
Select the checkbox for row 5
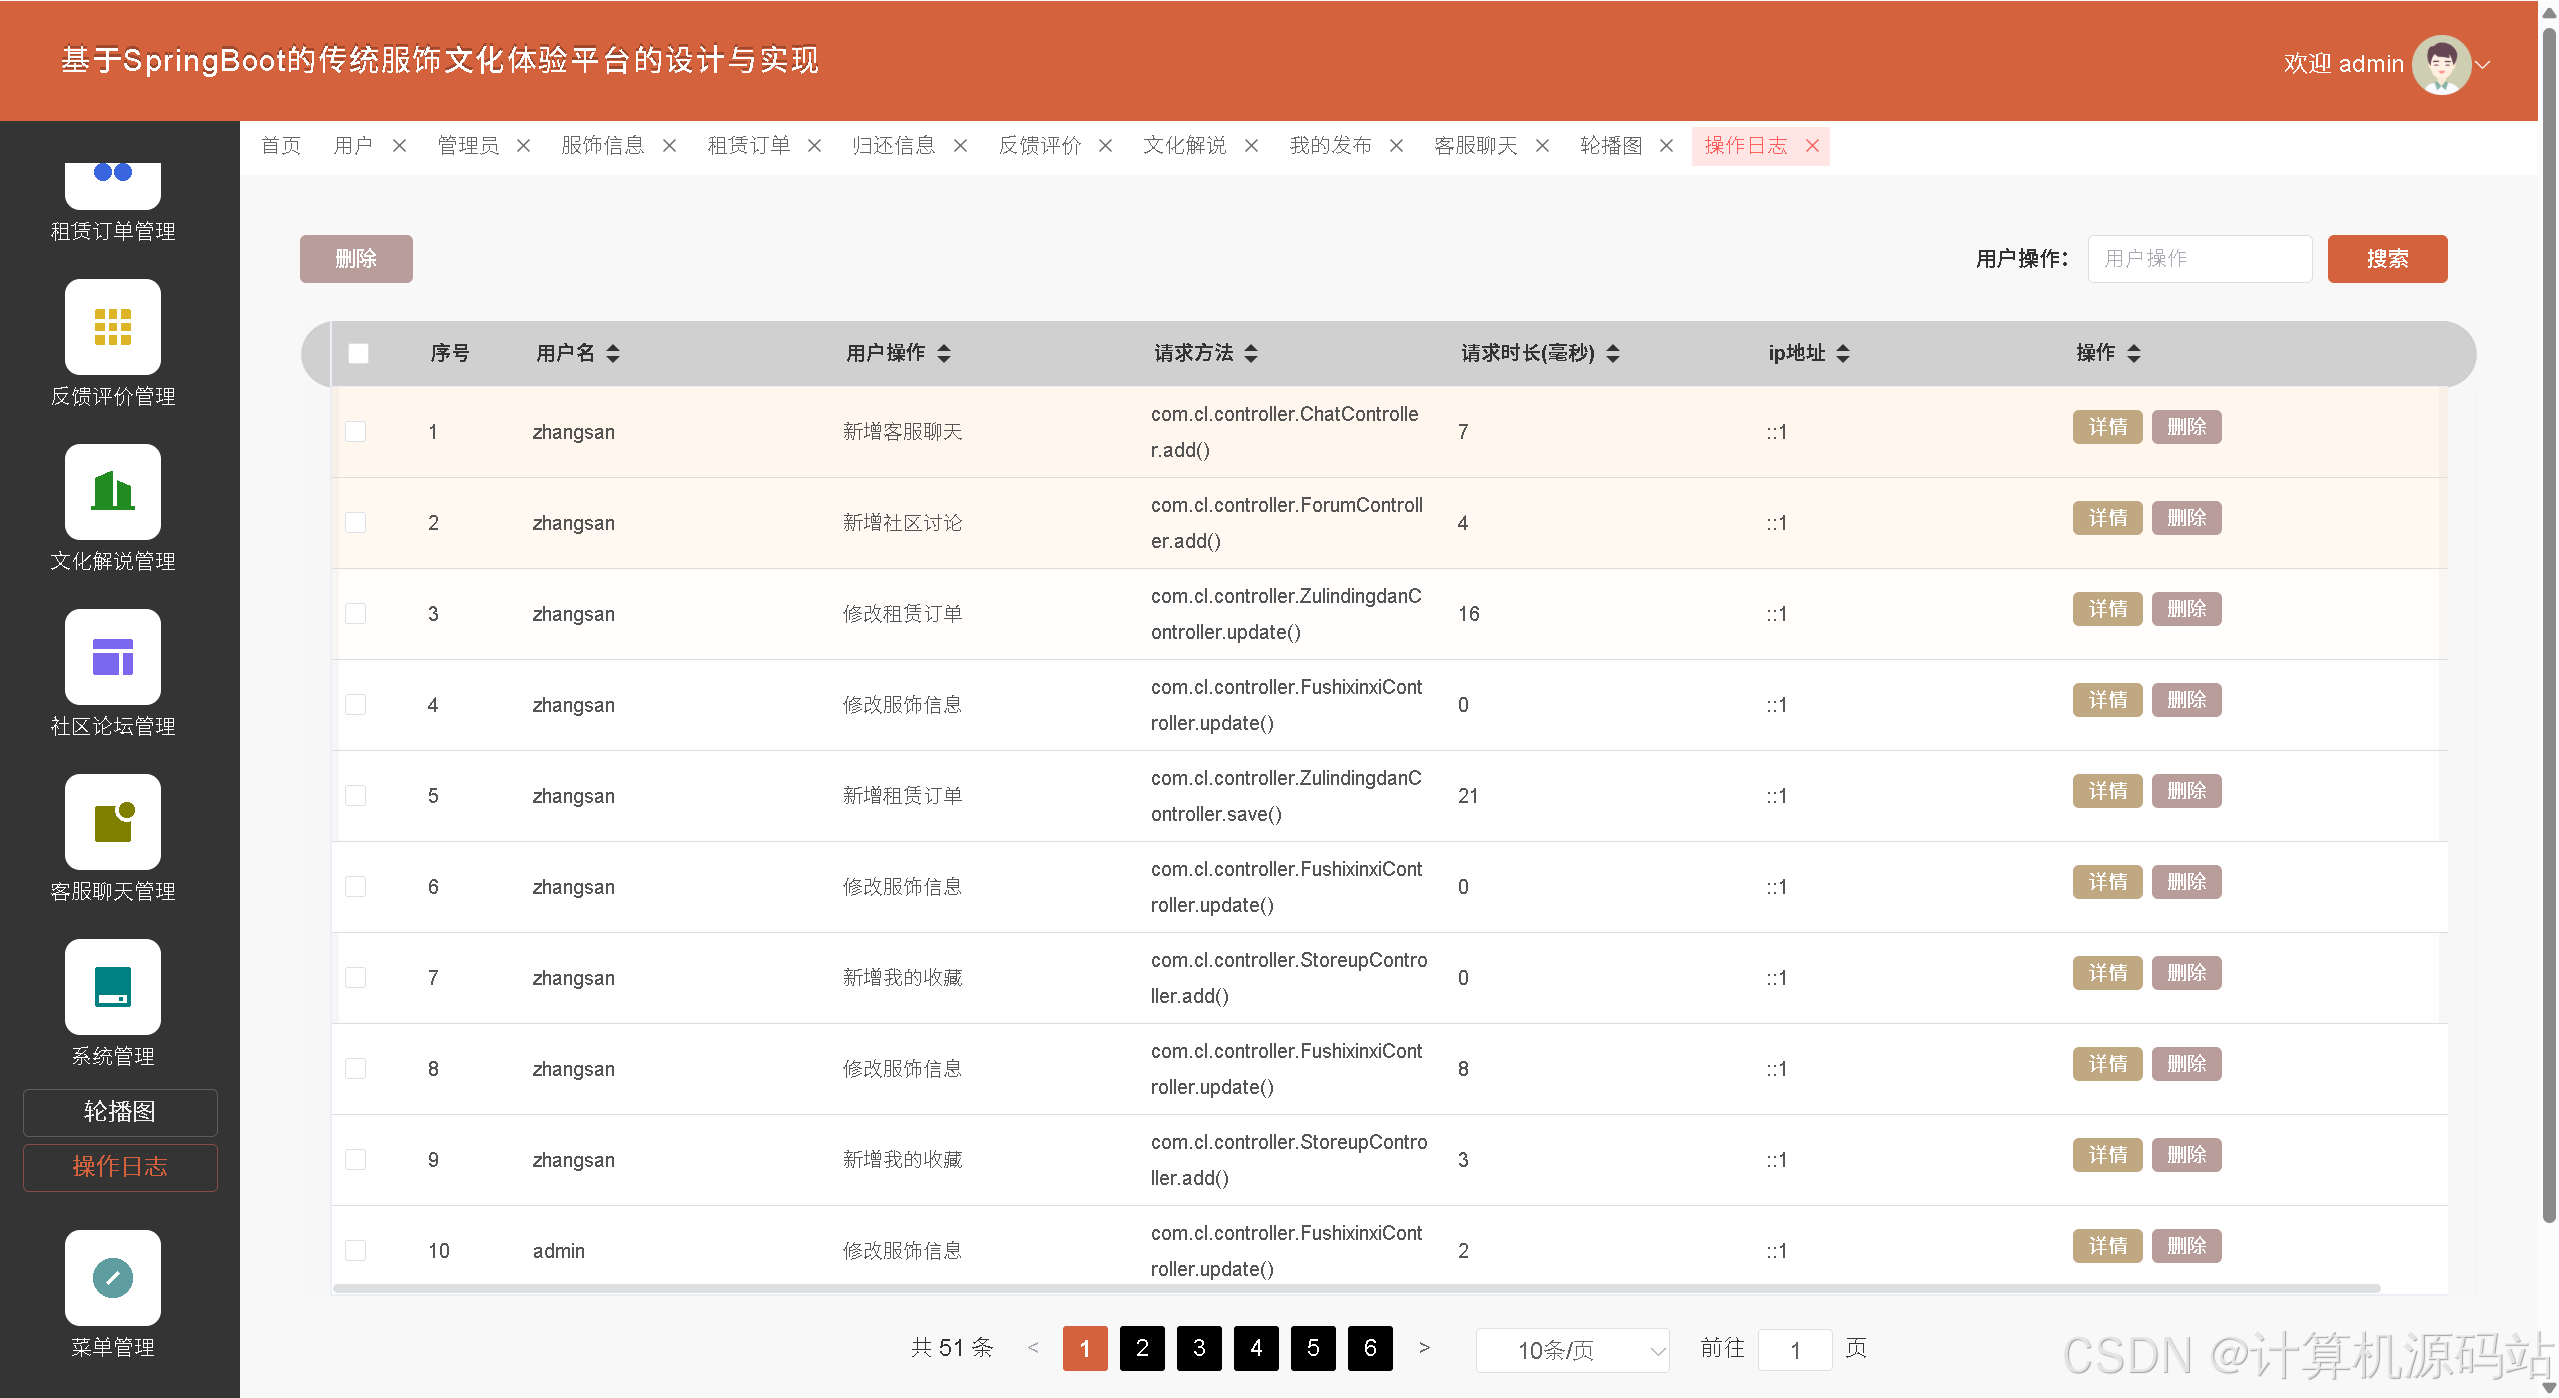tap(356, 796)
